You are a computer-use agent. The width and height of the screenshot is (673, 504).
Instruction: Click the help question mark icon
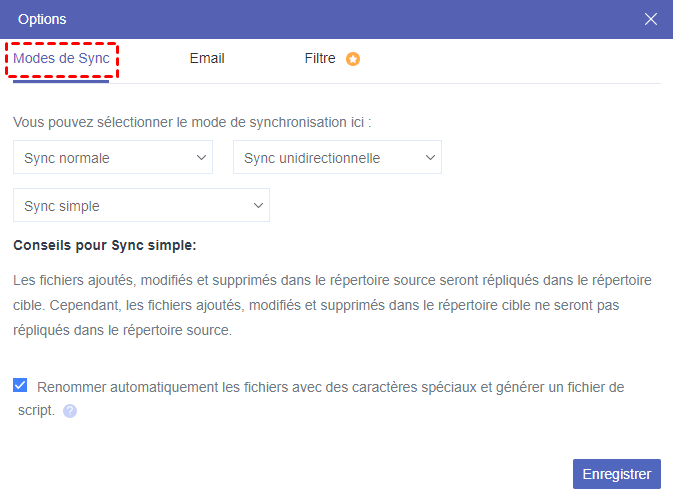tap(70, 411)
